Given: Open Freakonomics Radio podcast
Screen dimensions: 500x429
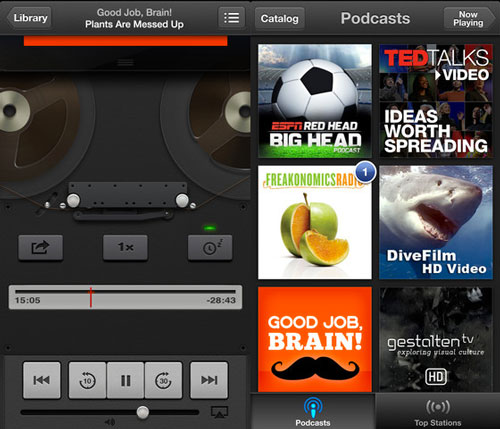Looking at the screenshot, I should point(315,222).
